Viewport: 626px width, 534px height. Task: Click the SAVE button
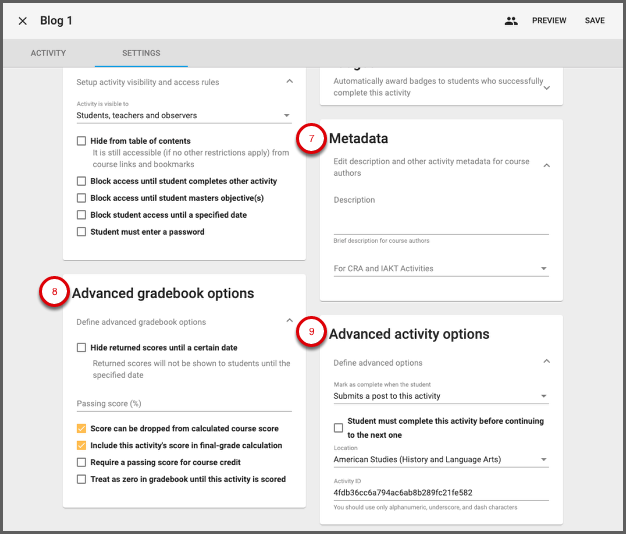pyautogui.click(x=595, y=21)
